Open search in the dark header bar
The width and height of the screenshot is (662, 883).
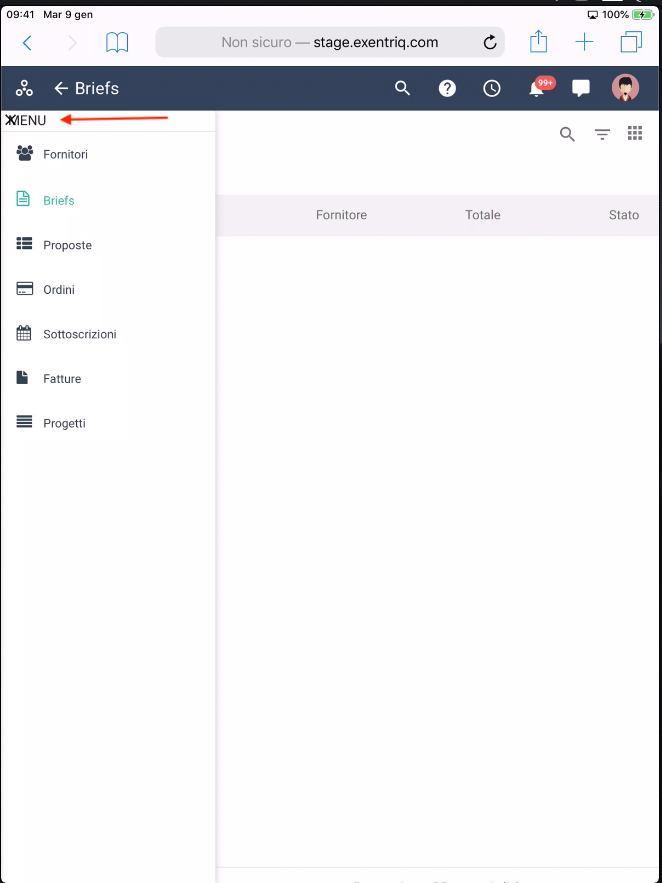pyautogui.click(x=402, y=88)
